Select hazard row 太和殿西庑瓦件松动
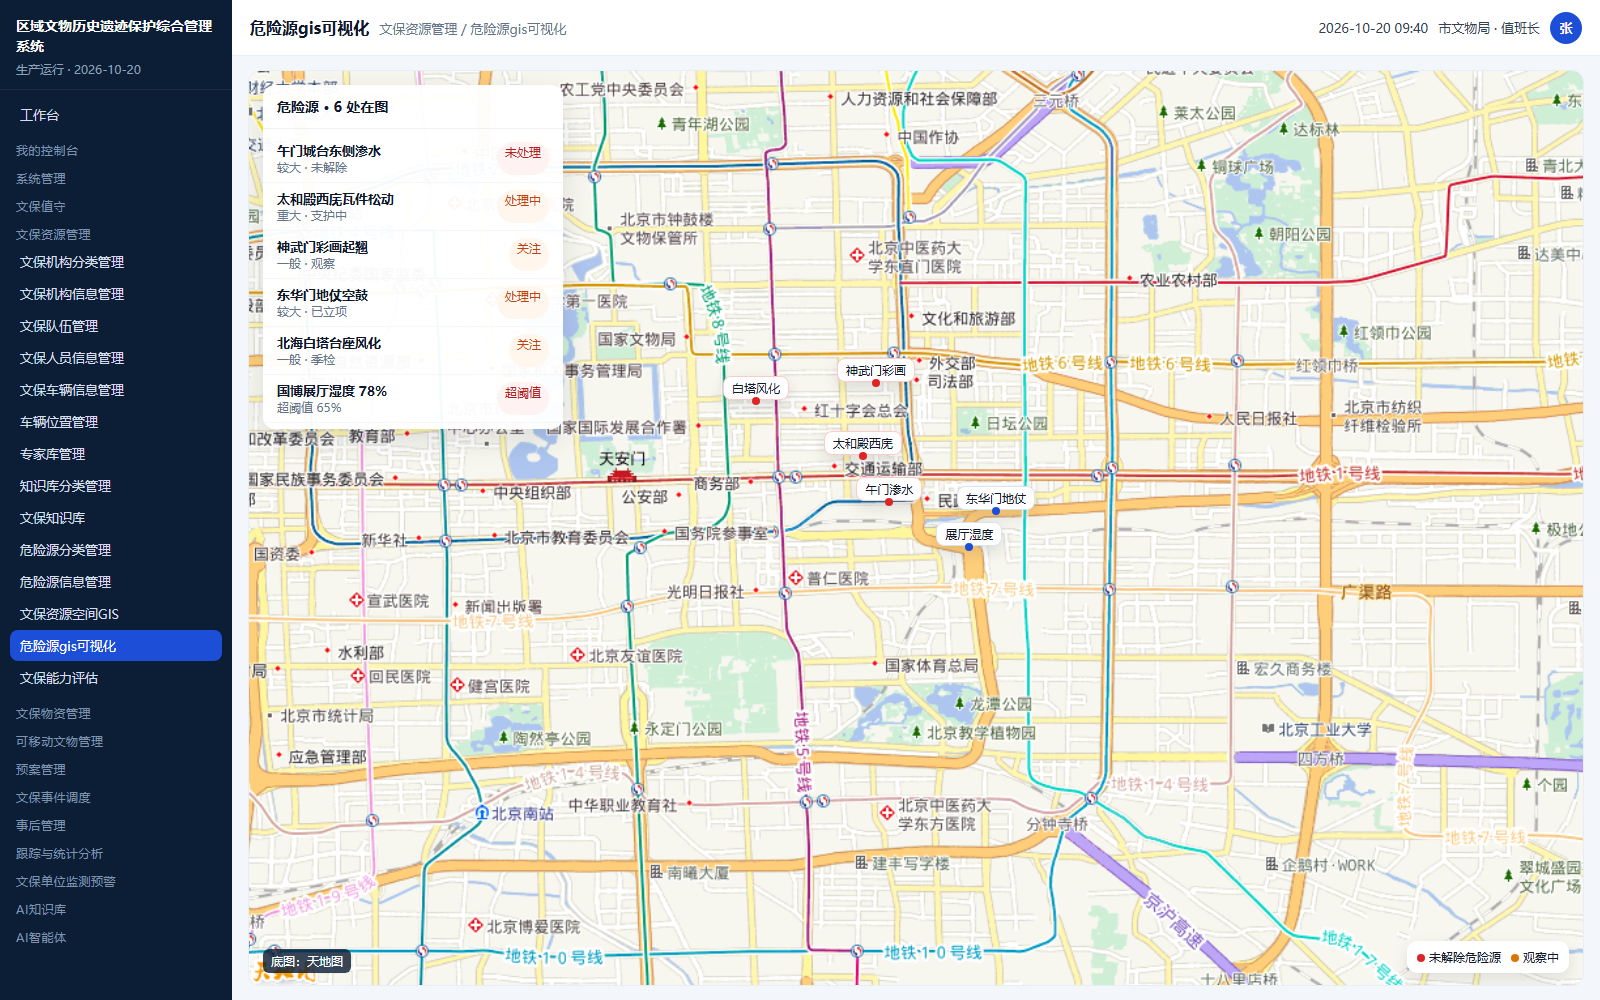1600x1000 pixels. [x=413, y=206]
